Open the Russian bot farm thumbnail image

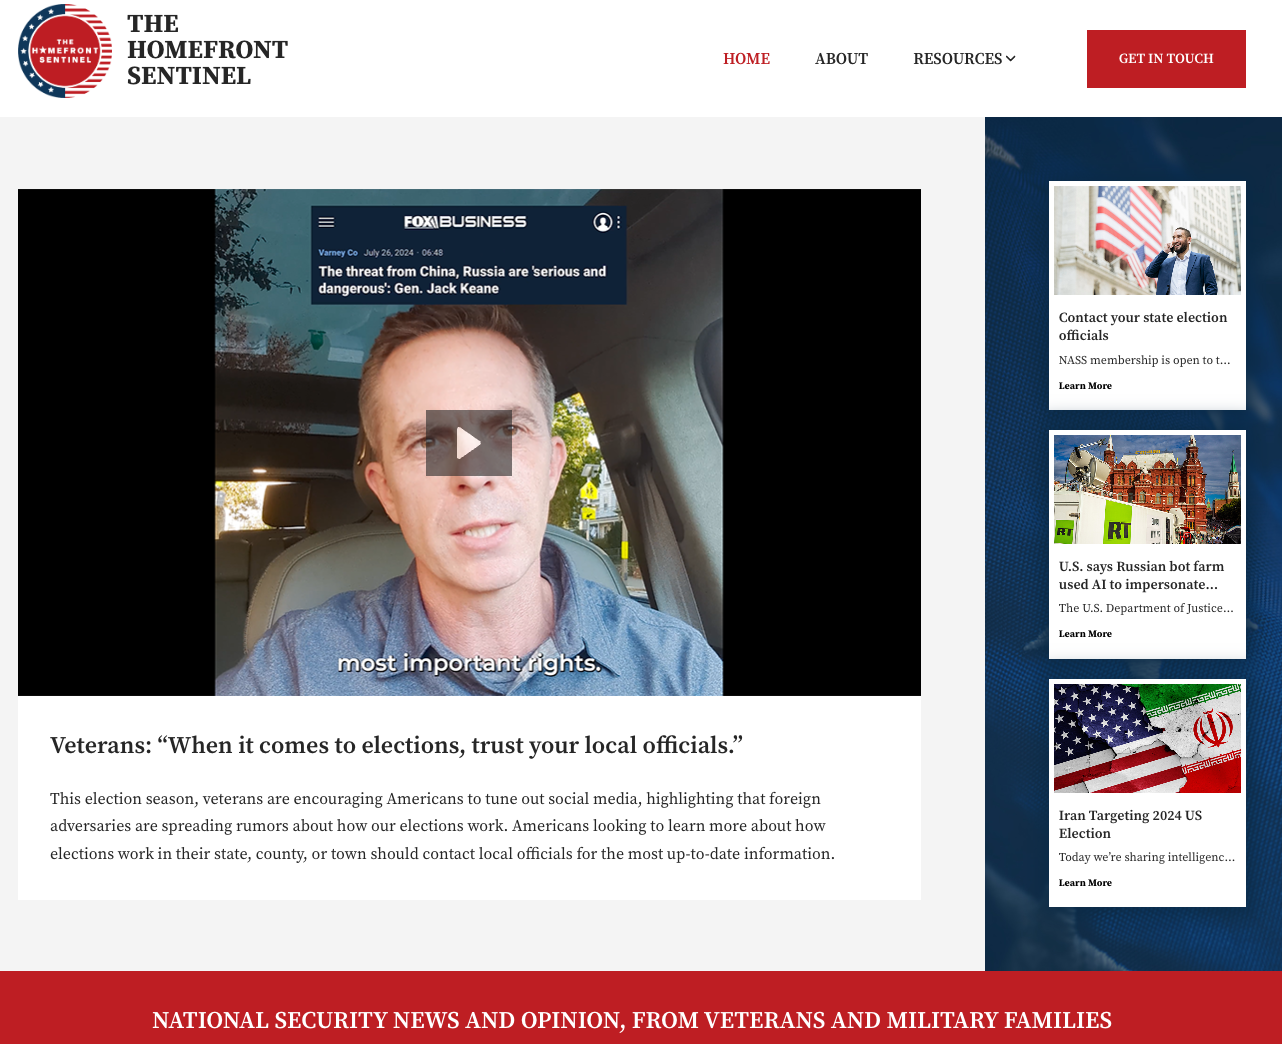[x=1147, y=489]
